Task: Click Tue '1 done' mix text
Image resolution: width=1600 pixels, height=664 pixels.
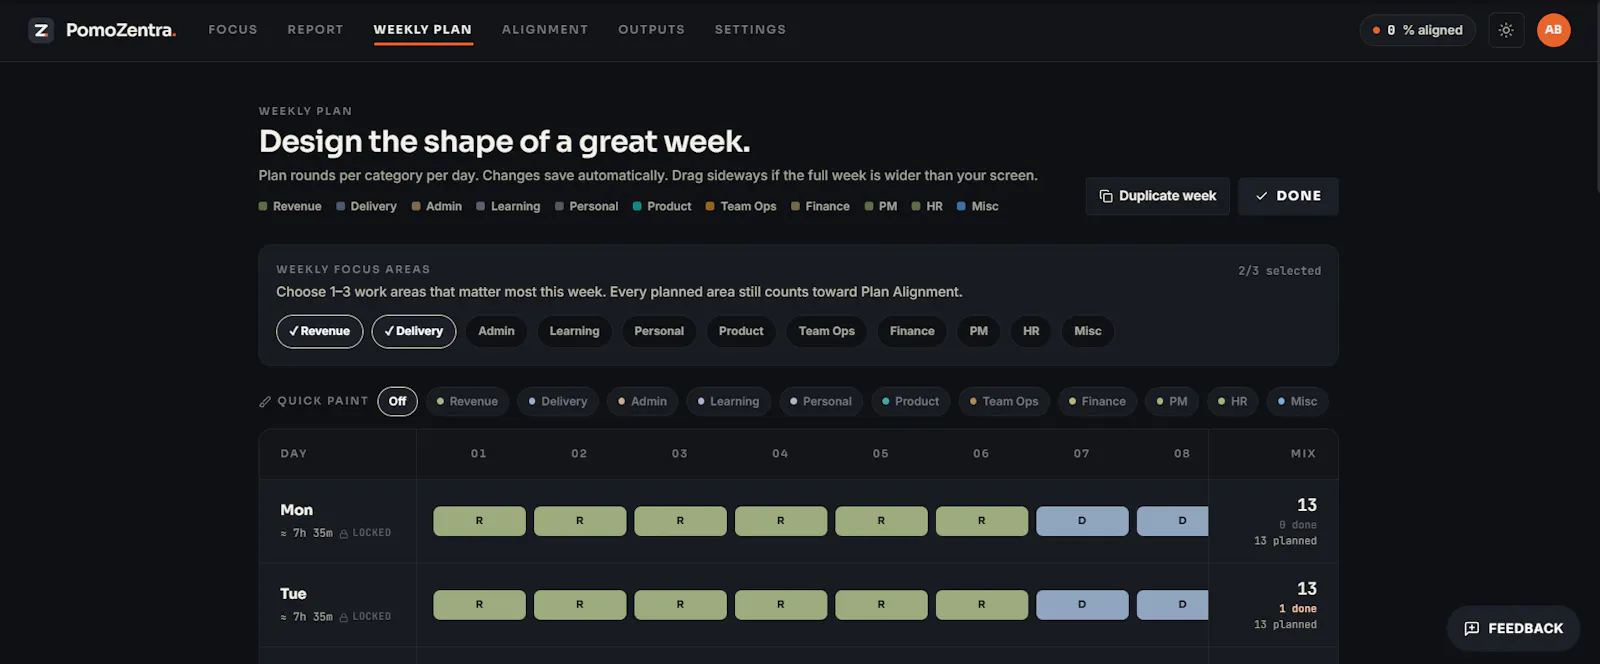Action: pyautogui.click(x=1298, y=609)
